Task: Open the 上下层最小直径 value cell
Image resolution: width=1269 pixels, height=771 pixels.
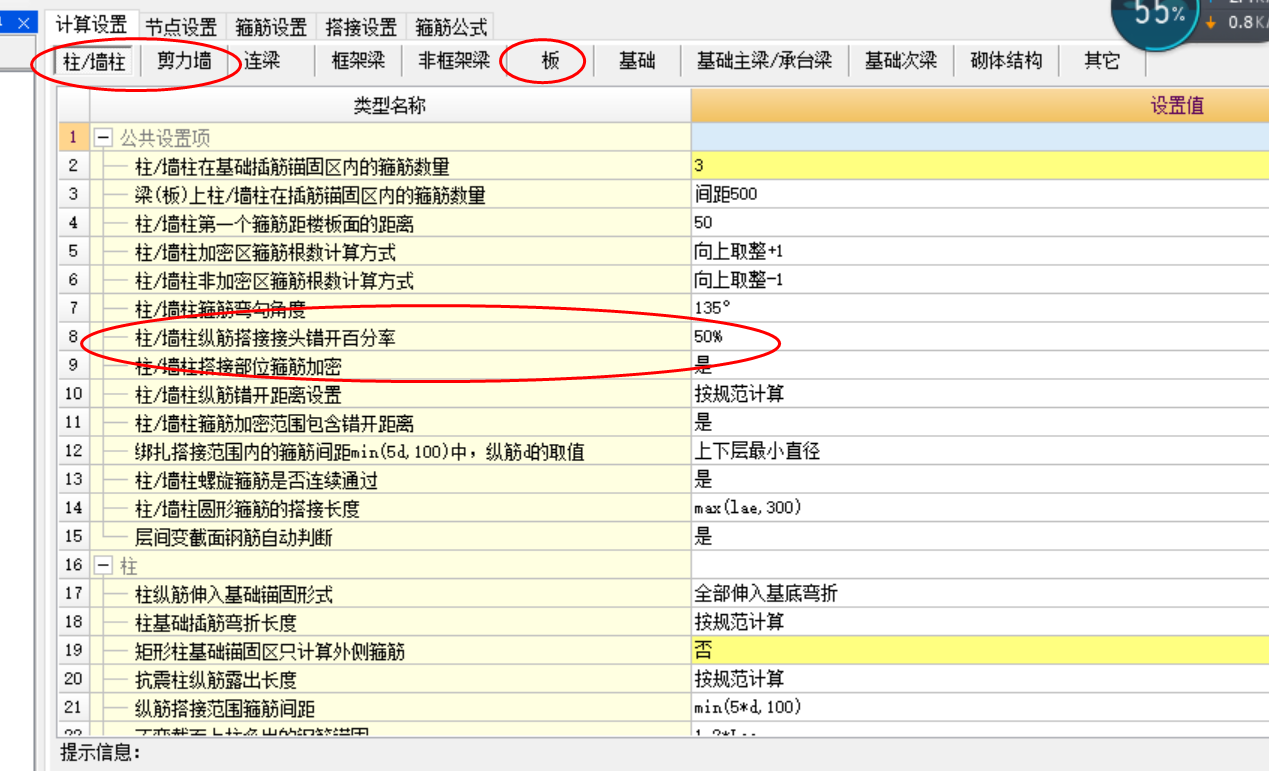Action: click(980, 451)
